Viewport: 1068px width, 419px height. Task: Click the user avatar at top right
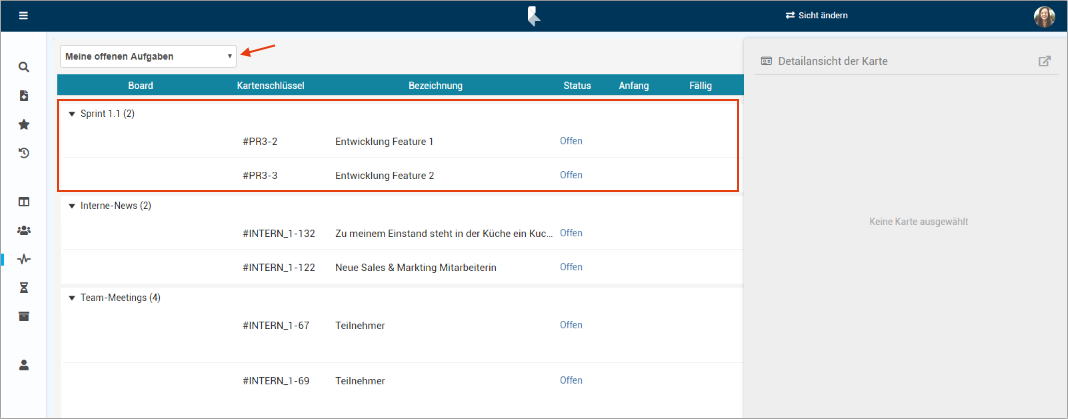(x=1044, y=16)
